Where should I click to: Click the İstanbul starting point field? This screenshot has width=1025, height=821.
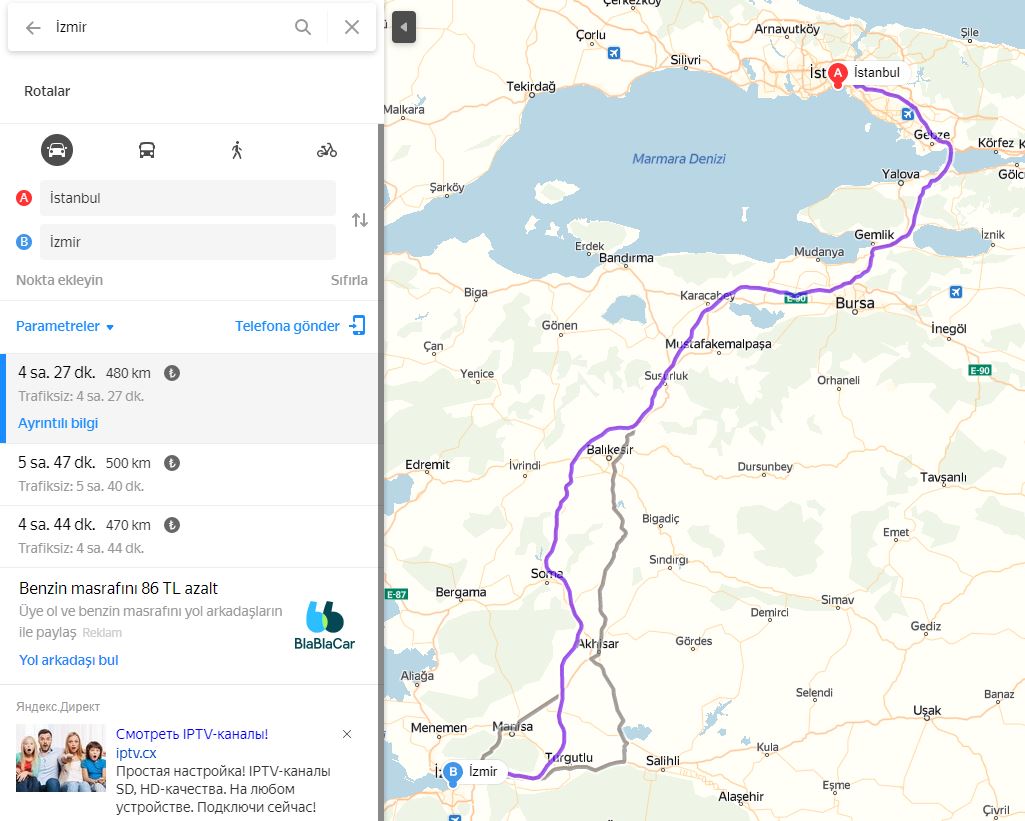[188, 198]
